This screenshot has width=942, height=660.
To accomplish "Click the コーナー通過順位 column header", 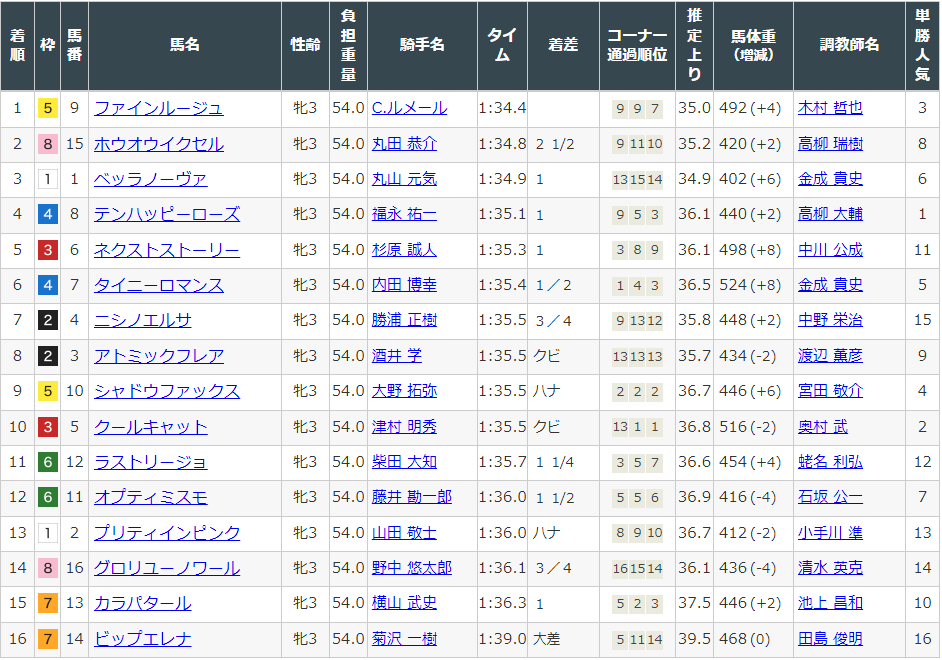I will [x=637, y=45].
